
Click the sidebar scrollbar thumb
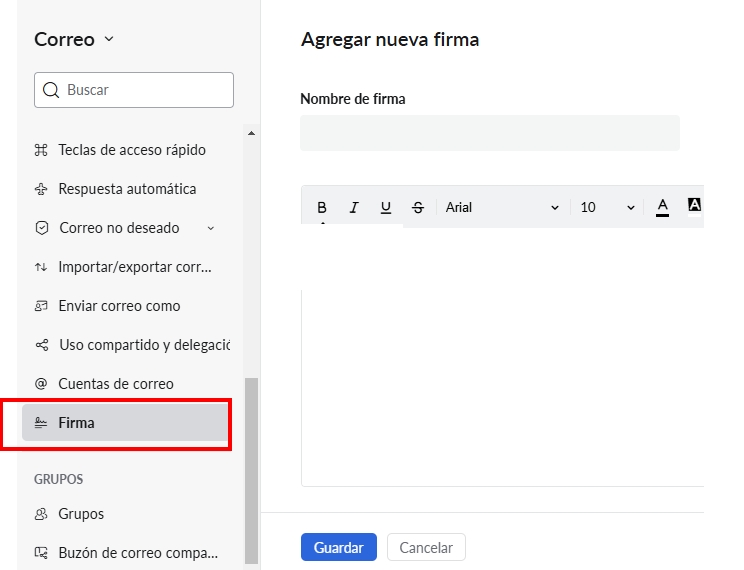251,470
